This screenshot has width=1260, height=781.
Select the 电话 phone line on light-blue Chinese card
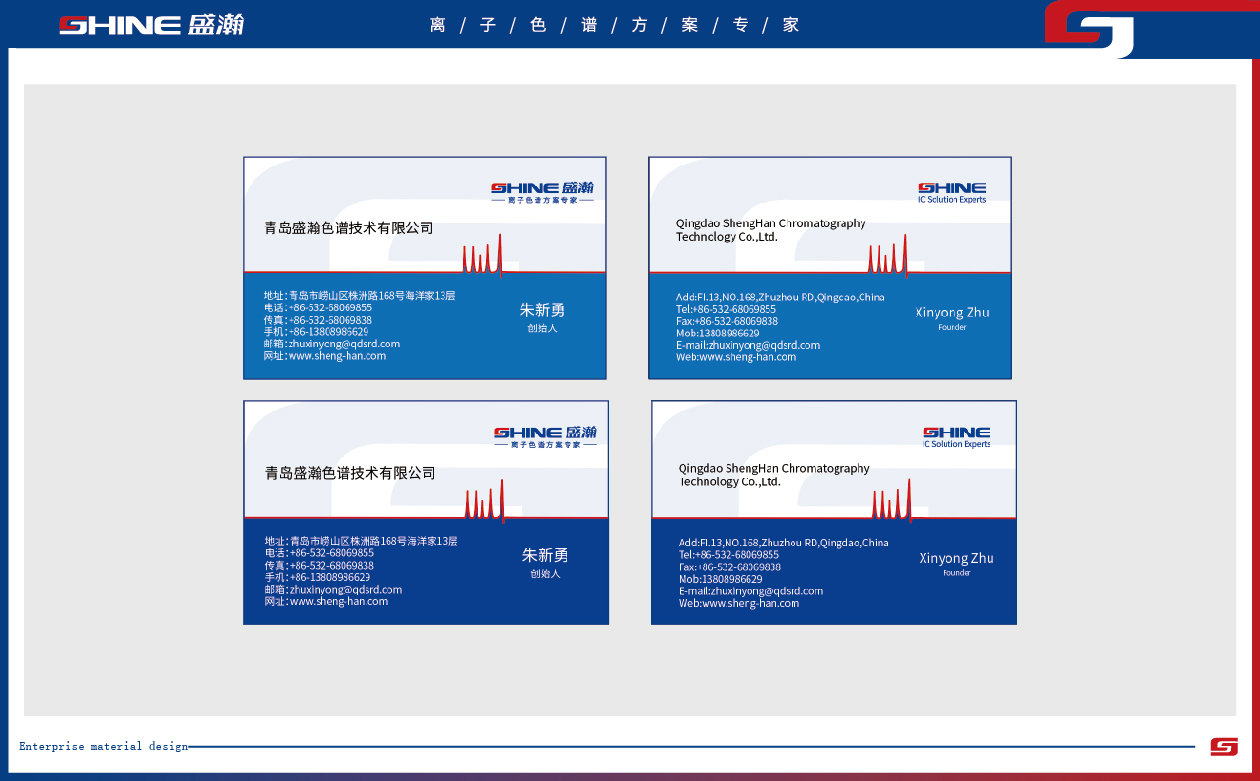pos(318,308)
